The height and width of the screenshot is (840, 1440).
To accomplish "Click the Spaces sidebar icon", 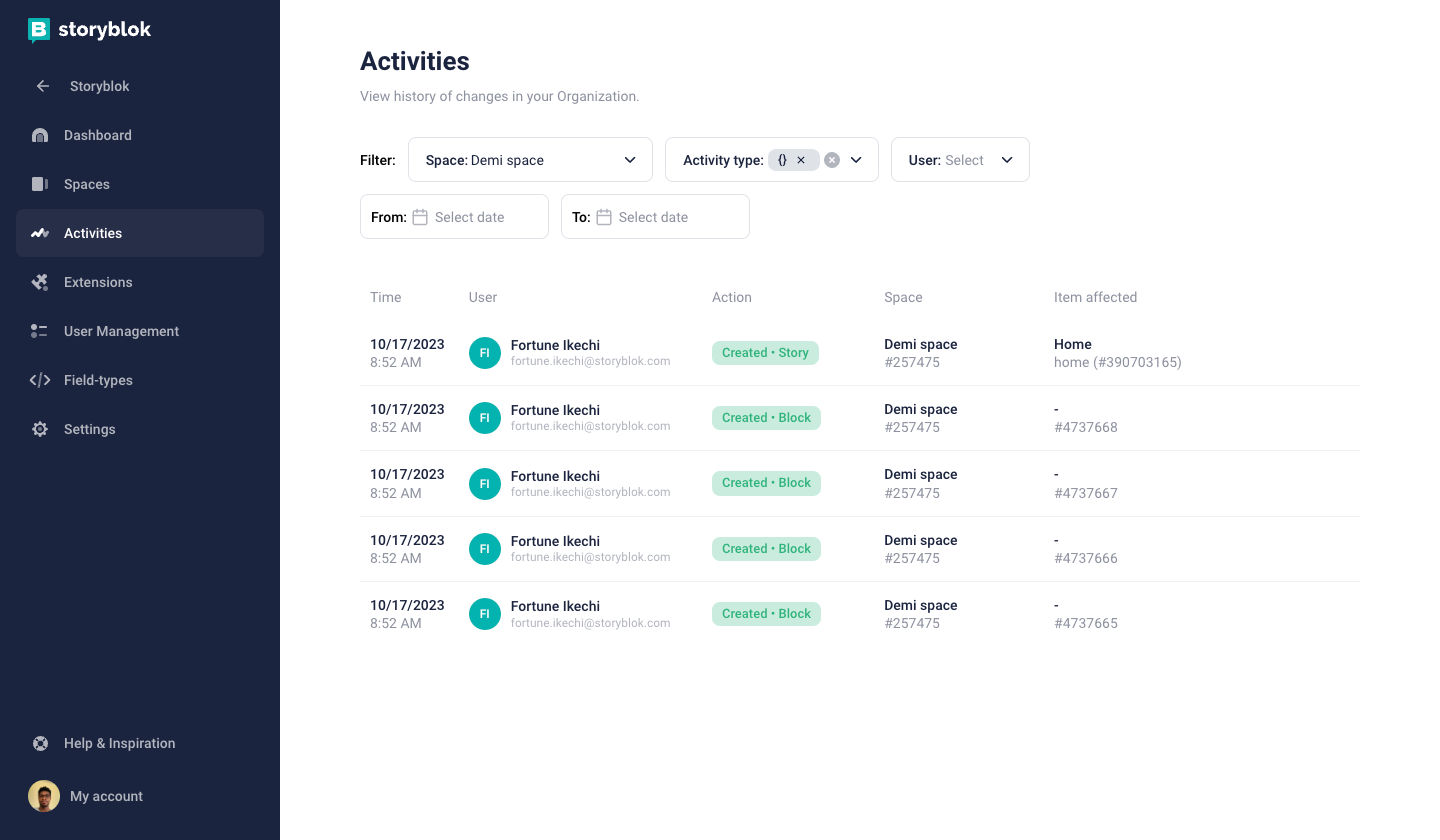I will coord(40,184).
